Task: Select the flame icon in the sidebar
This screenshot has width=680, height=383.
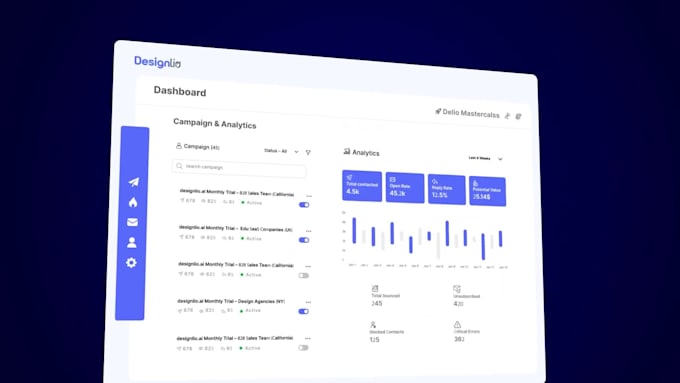Action: 133,202
